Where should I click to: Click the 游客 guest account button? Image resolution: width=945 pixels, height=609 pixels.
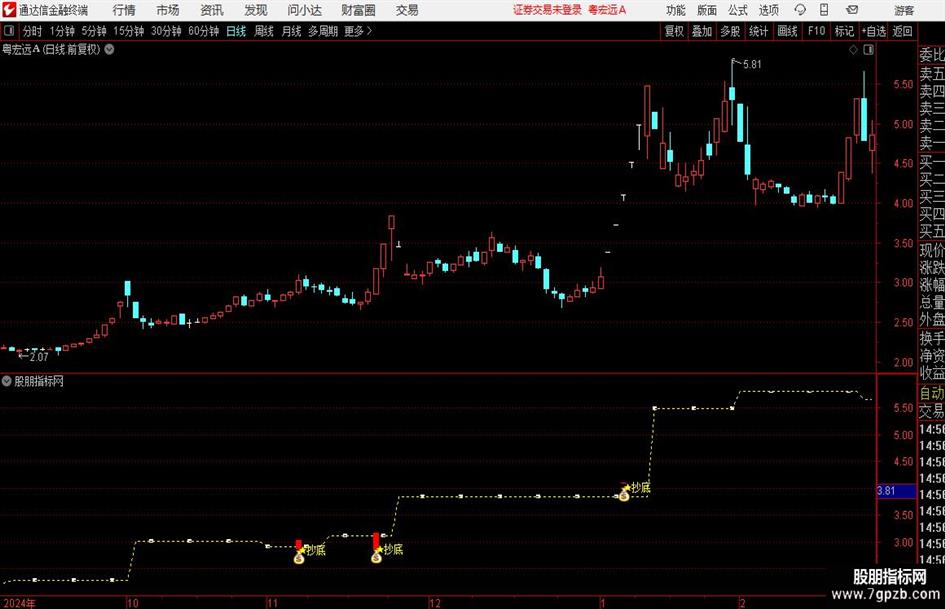pyautogui.click(x=904, y=10)
